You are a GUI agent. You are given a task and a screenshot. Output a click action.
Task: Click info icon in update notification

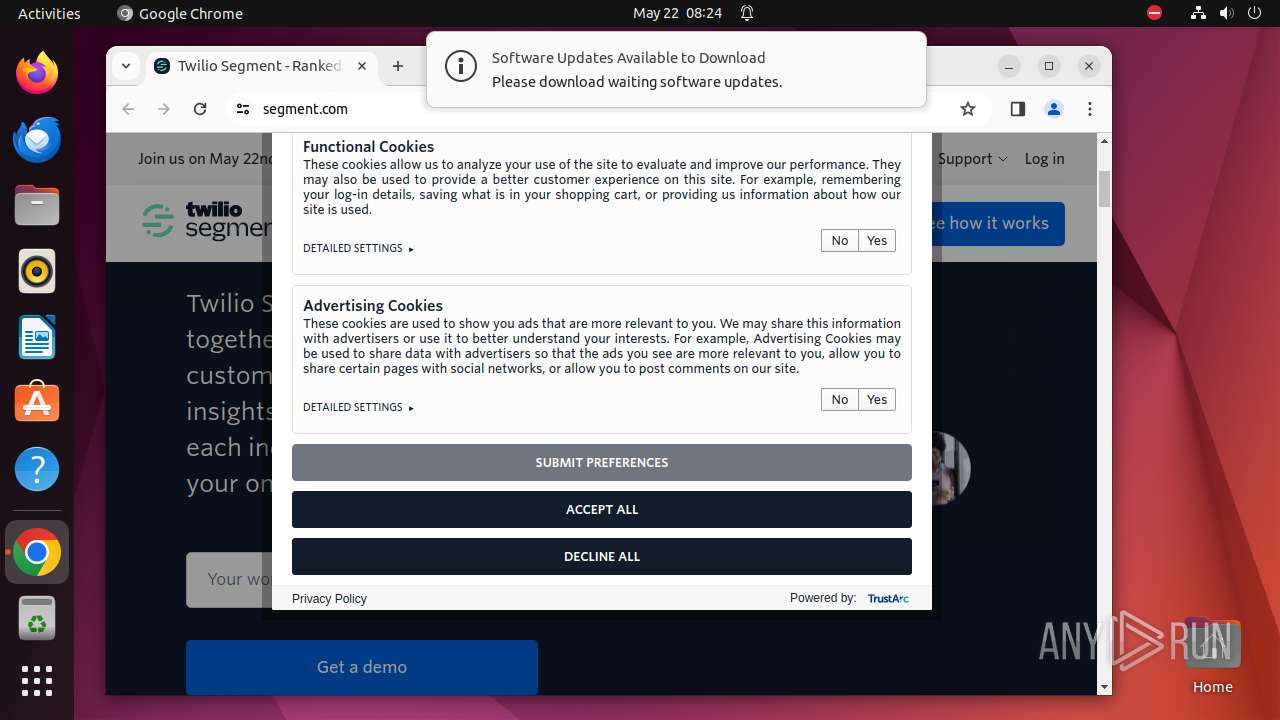[461, 67]
